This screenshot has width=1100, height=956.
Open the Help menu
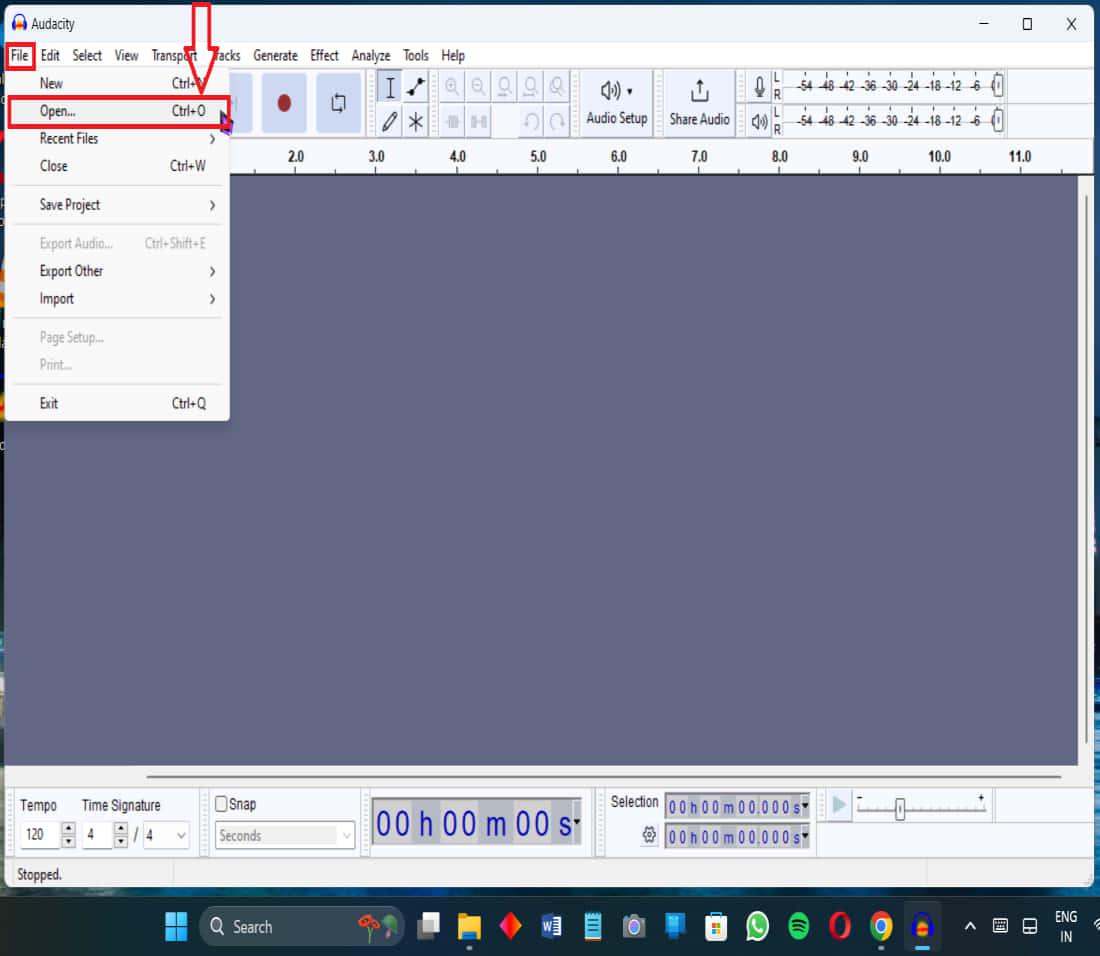(x=452, y=55)
